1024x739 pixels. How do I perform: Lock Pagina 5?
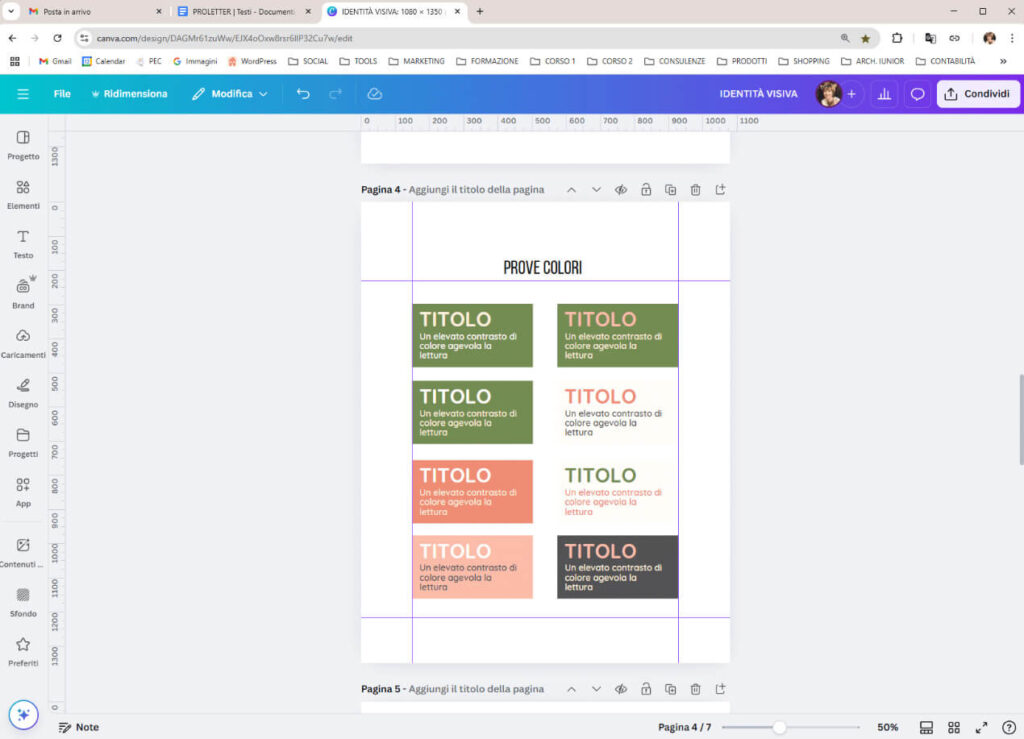(646, 689)
